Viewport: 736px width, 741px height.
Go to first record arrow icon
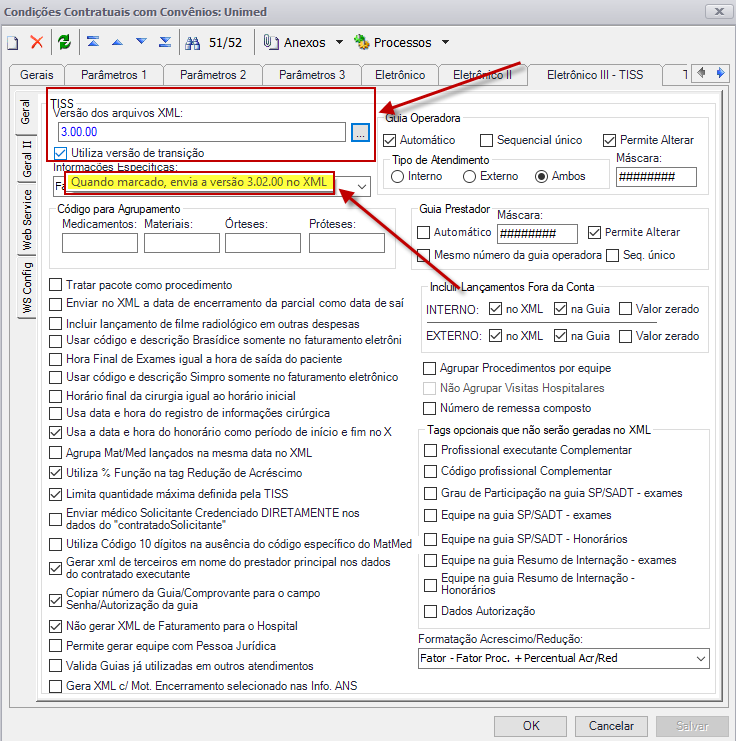93,42
